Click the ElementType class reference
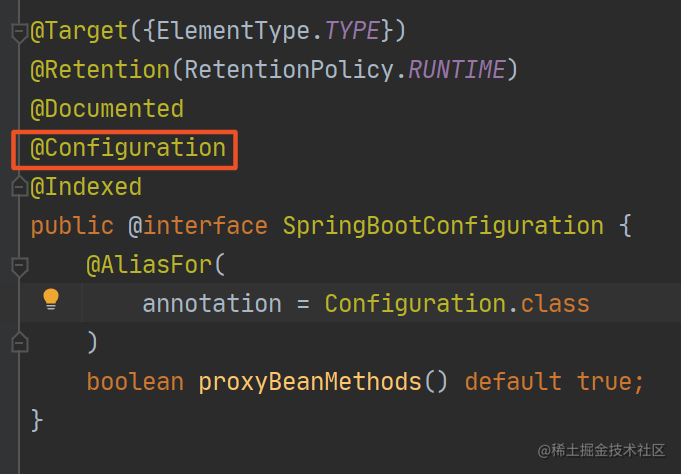Image resolution: width=681 pixels, height=474 pixels. coord(233,31)
